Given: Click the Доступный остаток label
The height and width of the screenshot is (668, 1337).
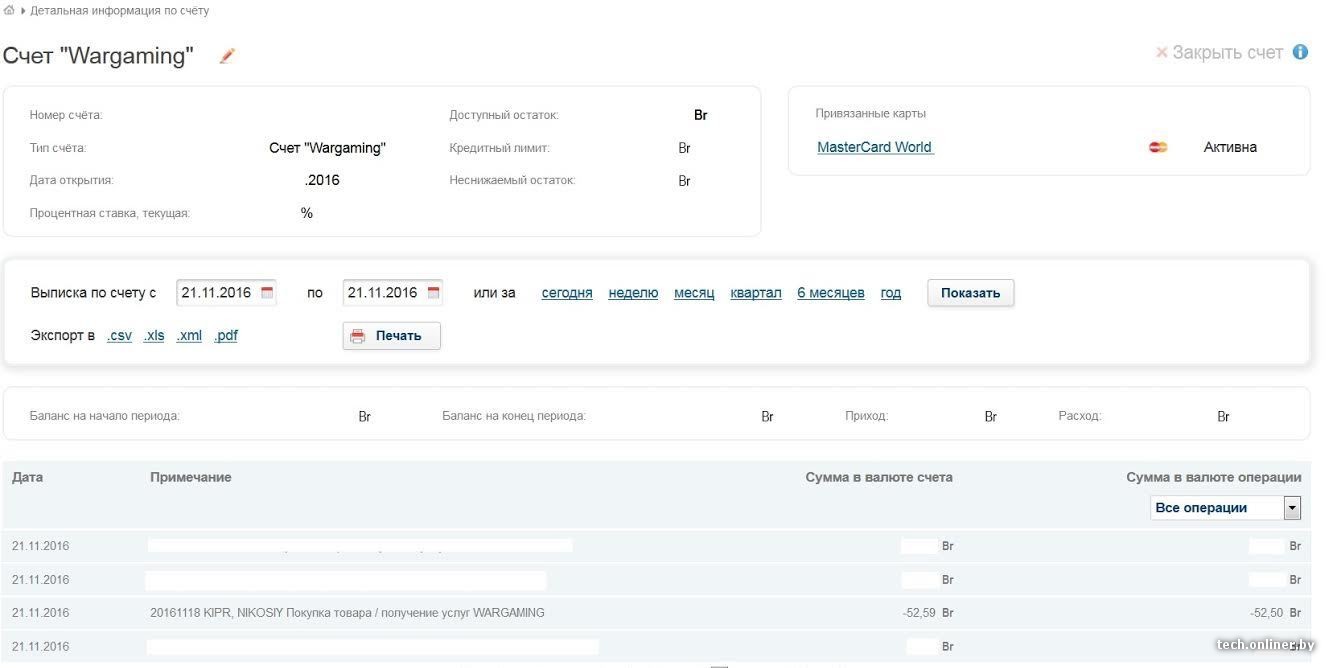Looking at the screenshot, I should pos(504,115).
